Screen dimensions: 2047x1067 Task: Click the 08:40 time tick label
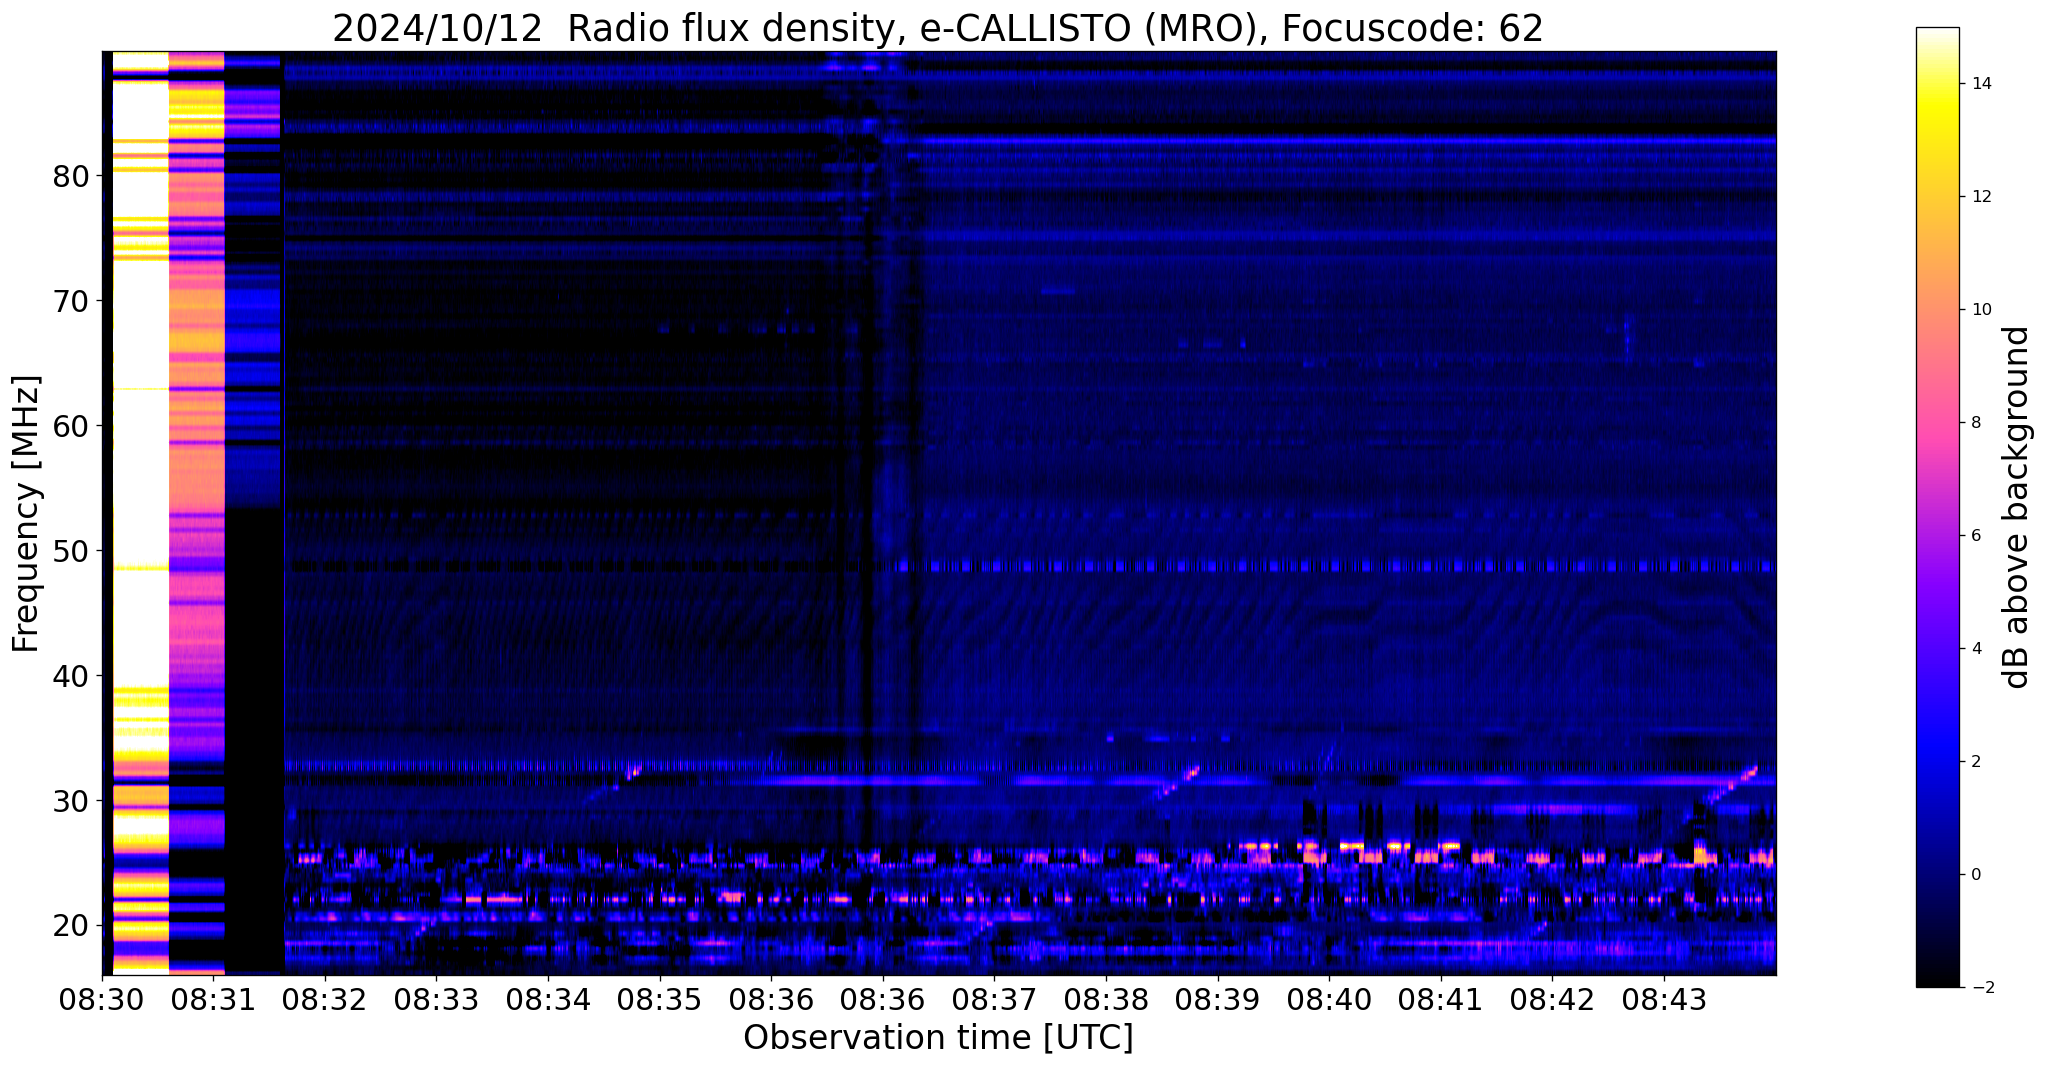[1329, 999]
